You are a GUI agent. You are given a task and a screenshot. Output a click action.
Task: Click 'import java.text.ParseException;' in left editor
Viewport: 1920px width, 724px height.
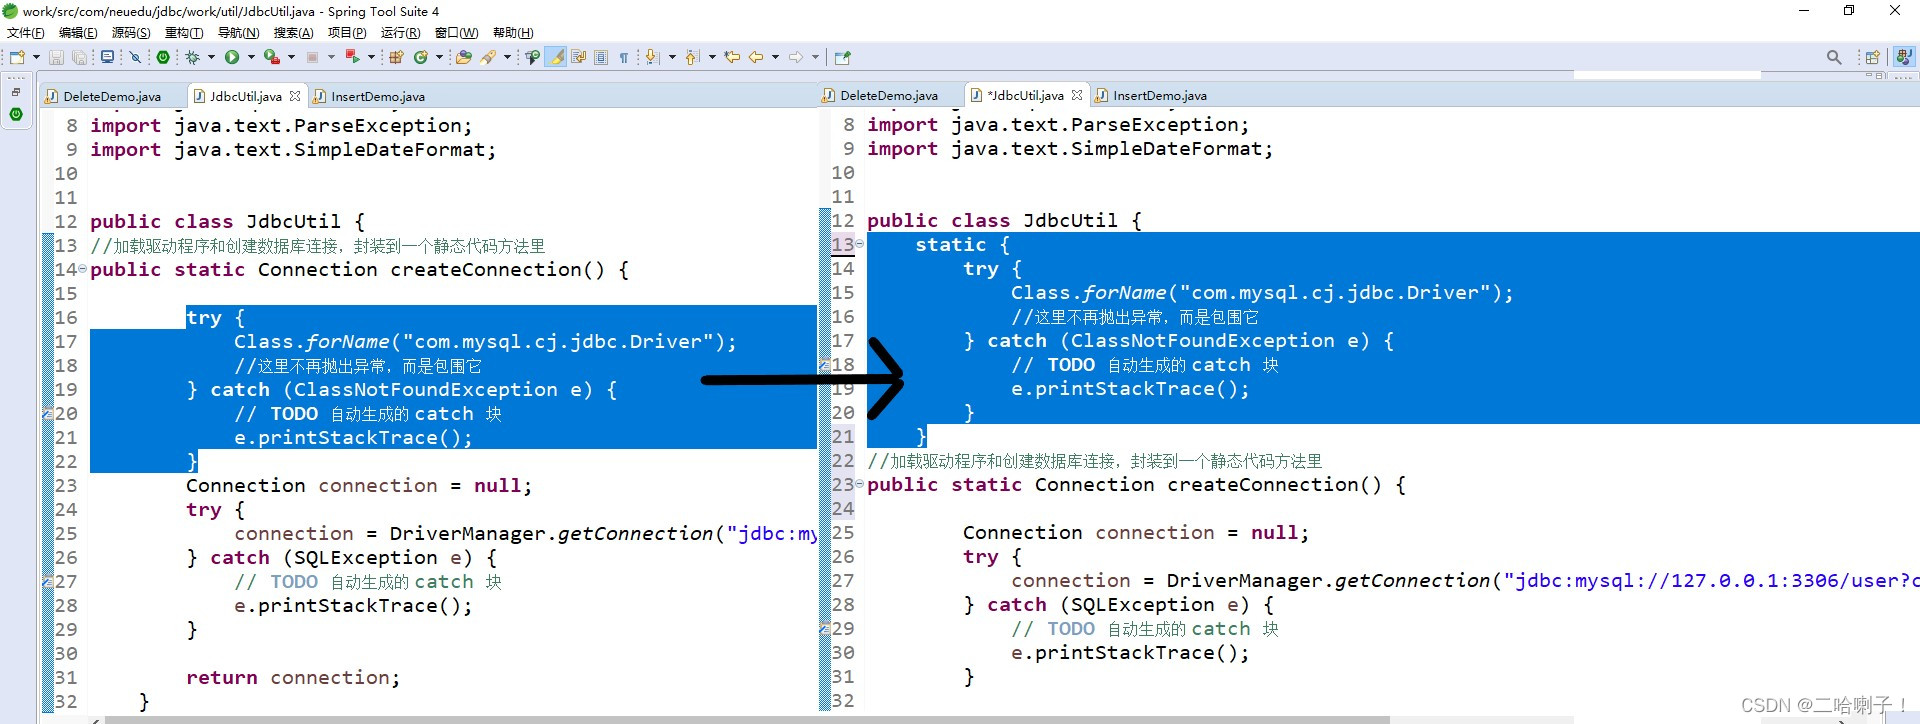pos(281,126)
